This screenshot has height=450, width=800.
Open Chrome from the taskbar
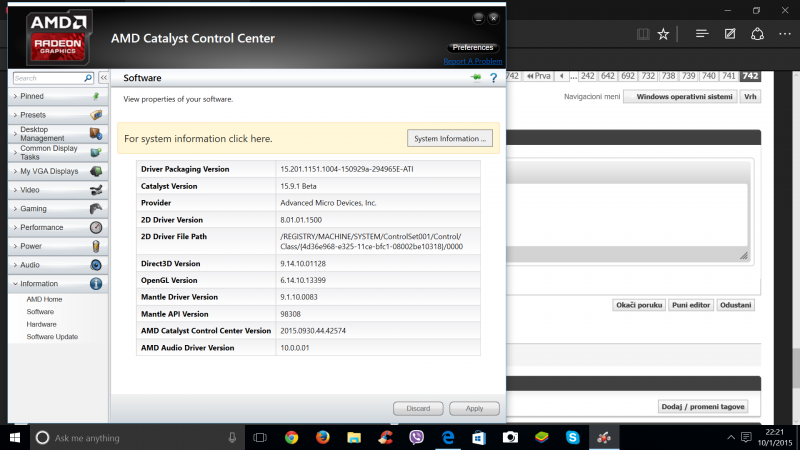tap(292, 437)
